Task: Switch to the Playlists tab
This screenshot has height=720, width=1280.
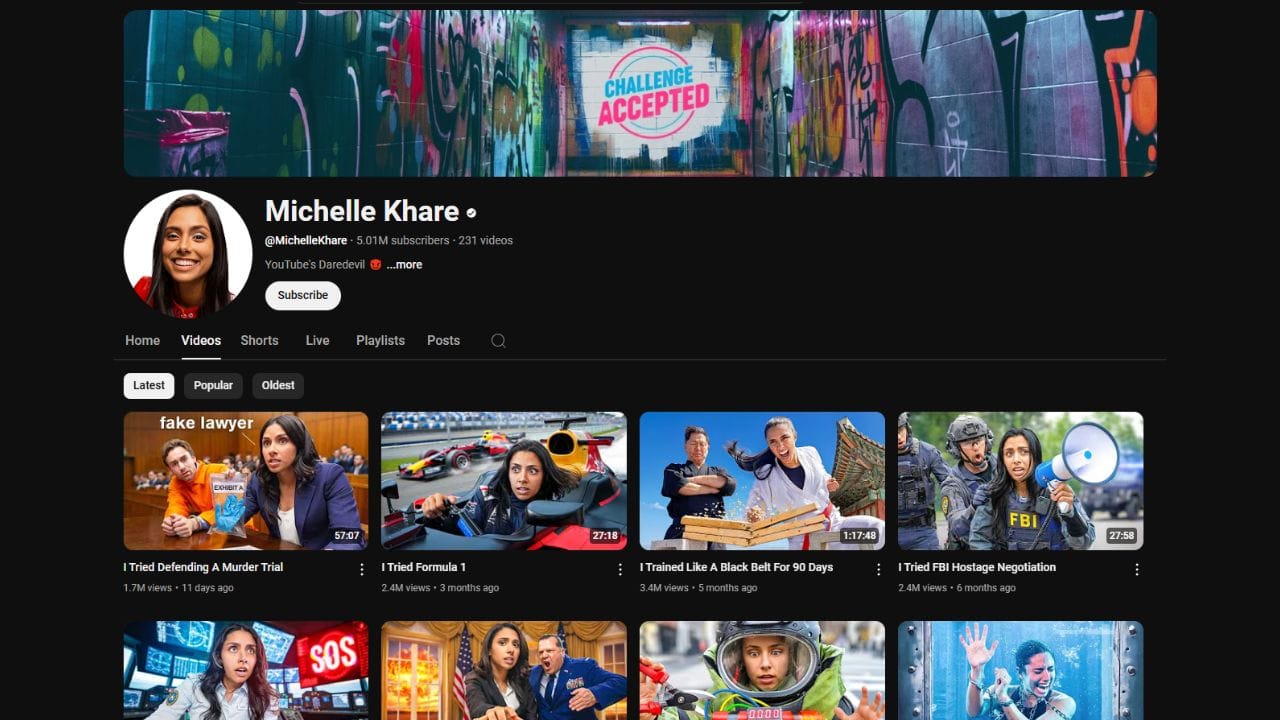Action: [x=380, y=341]
